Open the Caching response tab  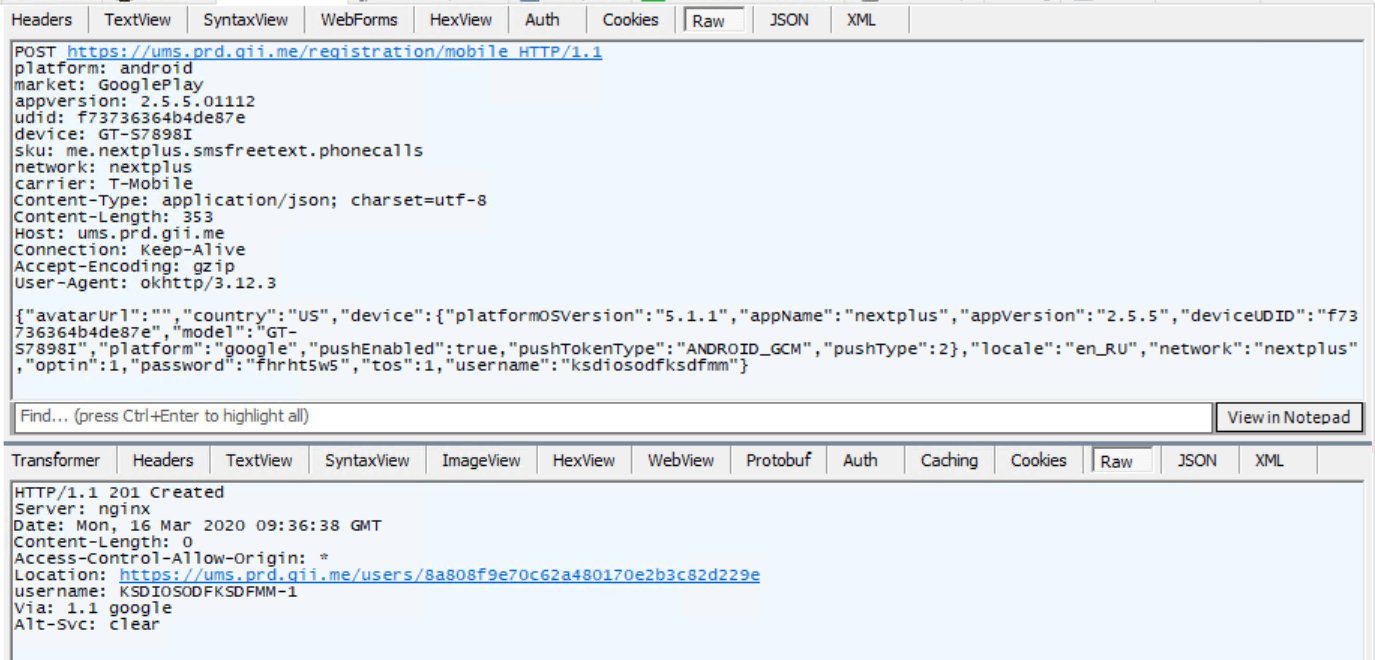pos(949,461)
